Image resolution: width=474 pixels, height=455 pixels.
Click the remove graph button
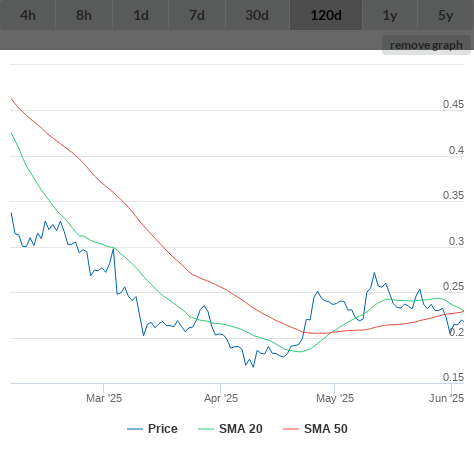click(426, 45)
